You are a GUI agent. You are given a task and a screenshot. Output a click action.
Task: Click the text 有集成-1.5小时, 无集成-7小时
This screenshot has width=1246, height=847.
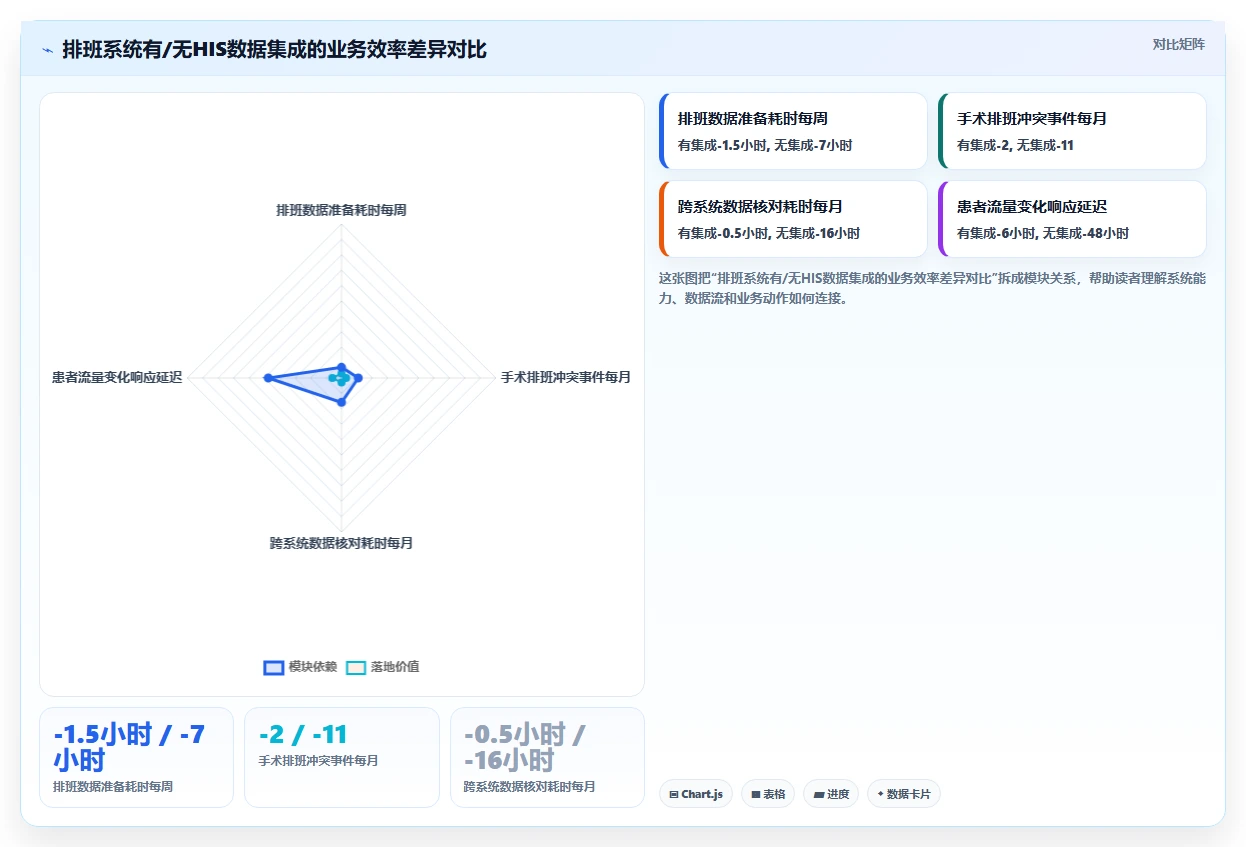[x=765, y=145]
